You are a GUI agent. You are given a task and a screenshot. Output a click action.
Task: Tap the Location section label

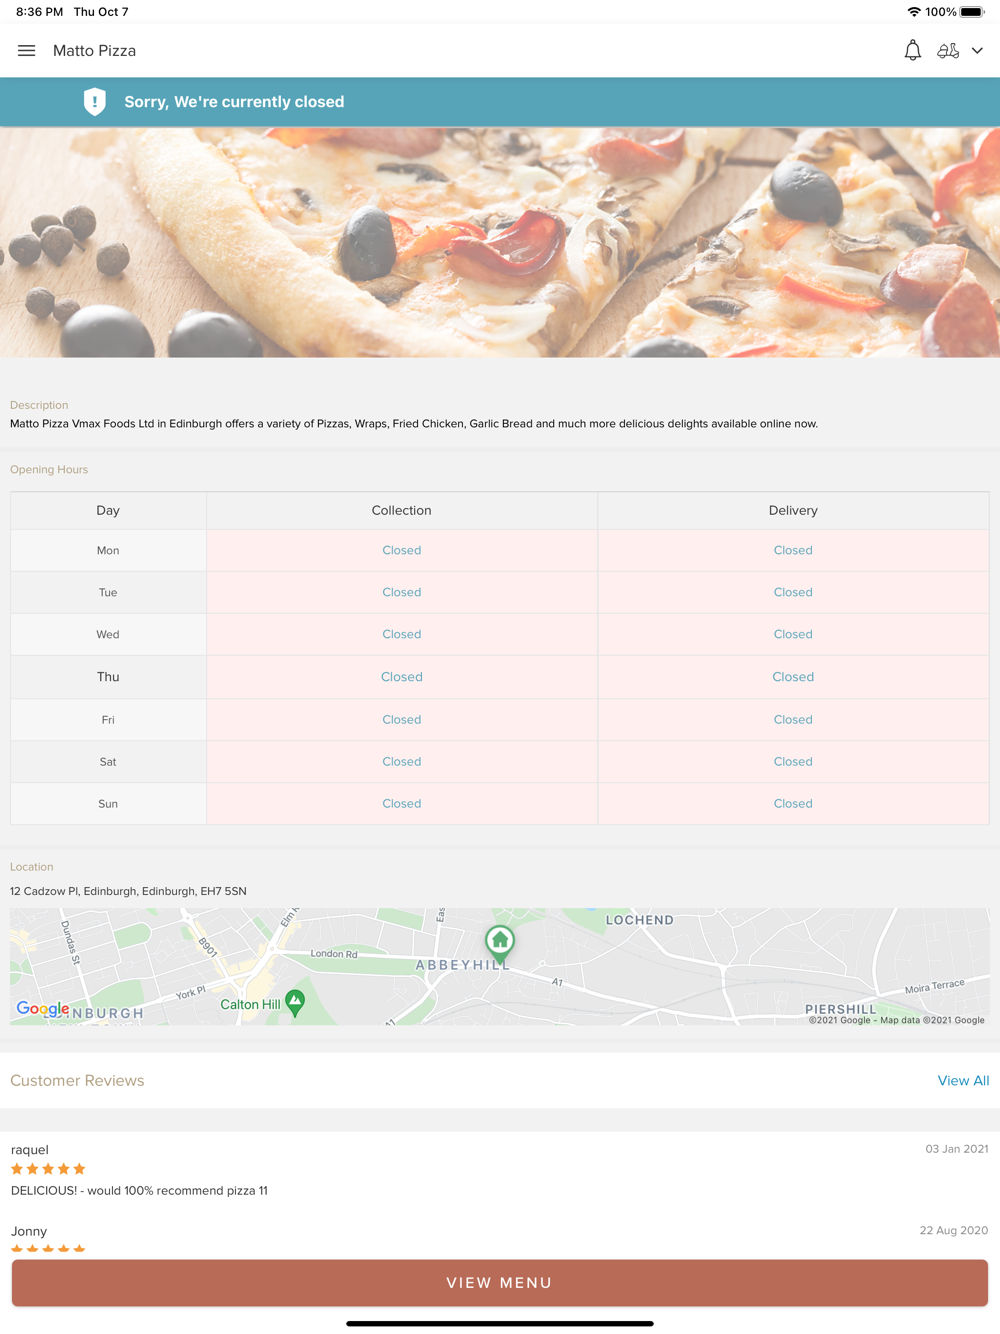coord(32,867)
